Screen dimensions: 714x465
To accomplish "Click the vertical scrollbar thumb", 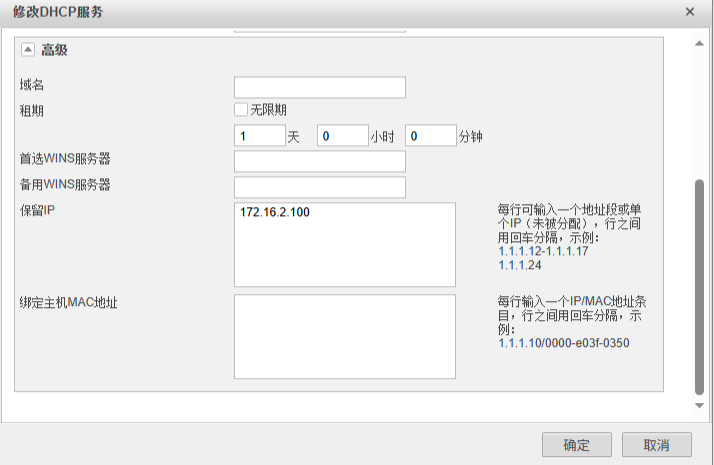I will (x=699, y=287).
